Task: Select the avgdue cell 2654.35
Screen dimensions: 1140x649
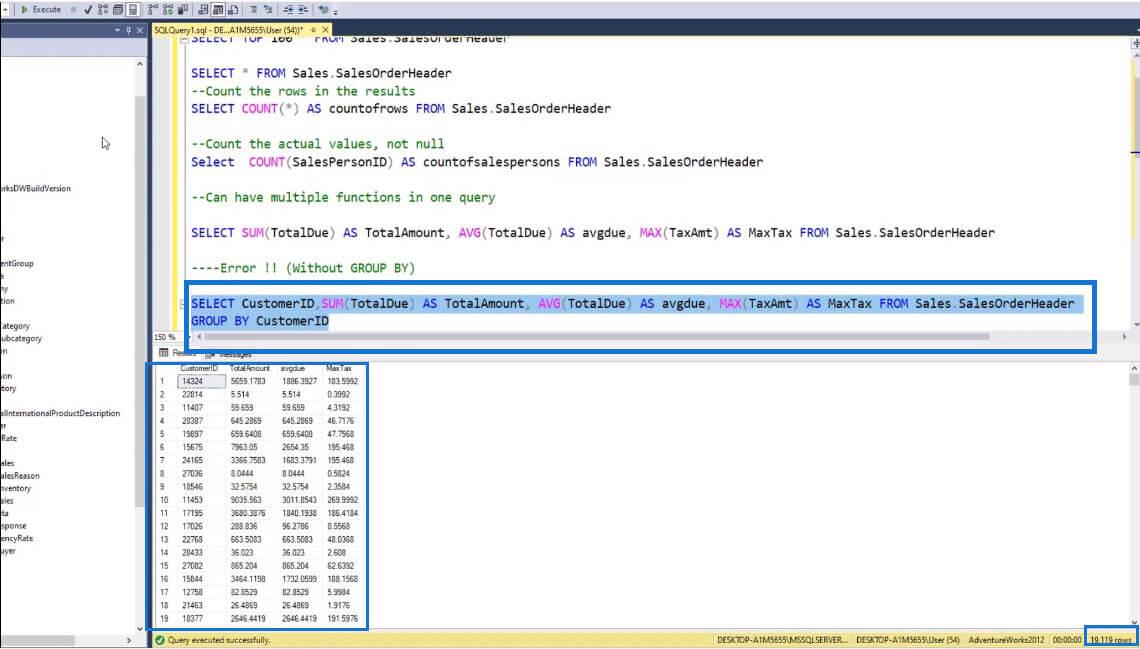Action: pos(300,447)
